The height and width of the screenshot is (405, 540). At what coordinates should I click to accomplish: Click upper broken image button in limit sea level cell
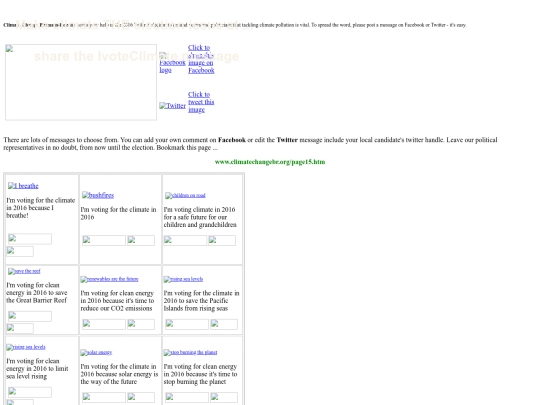[x=30, y=392]
